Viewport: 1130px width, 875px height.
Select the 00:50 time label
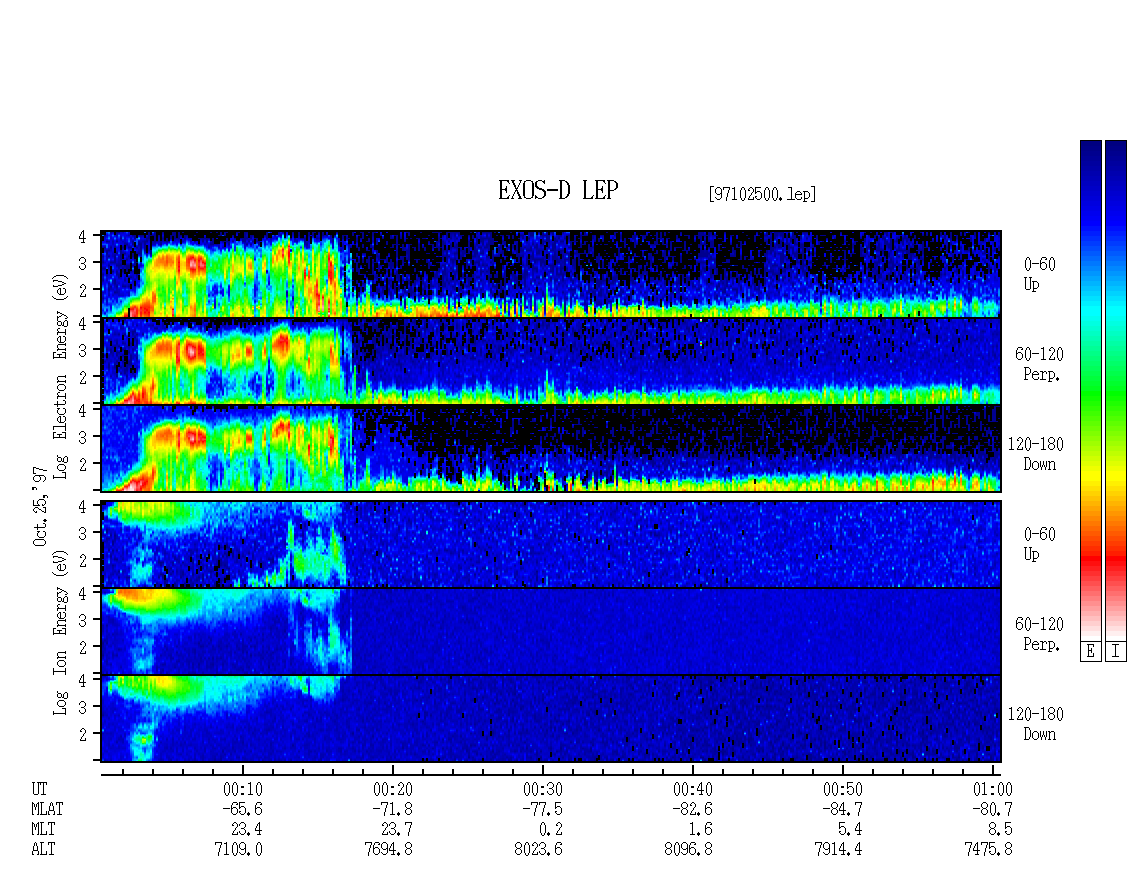(842, 789)
